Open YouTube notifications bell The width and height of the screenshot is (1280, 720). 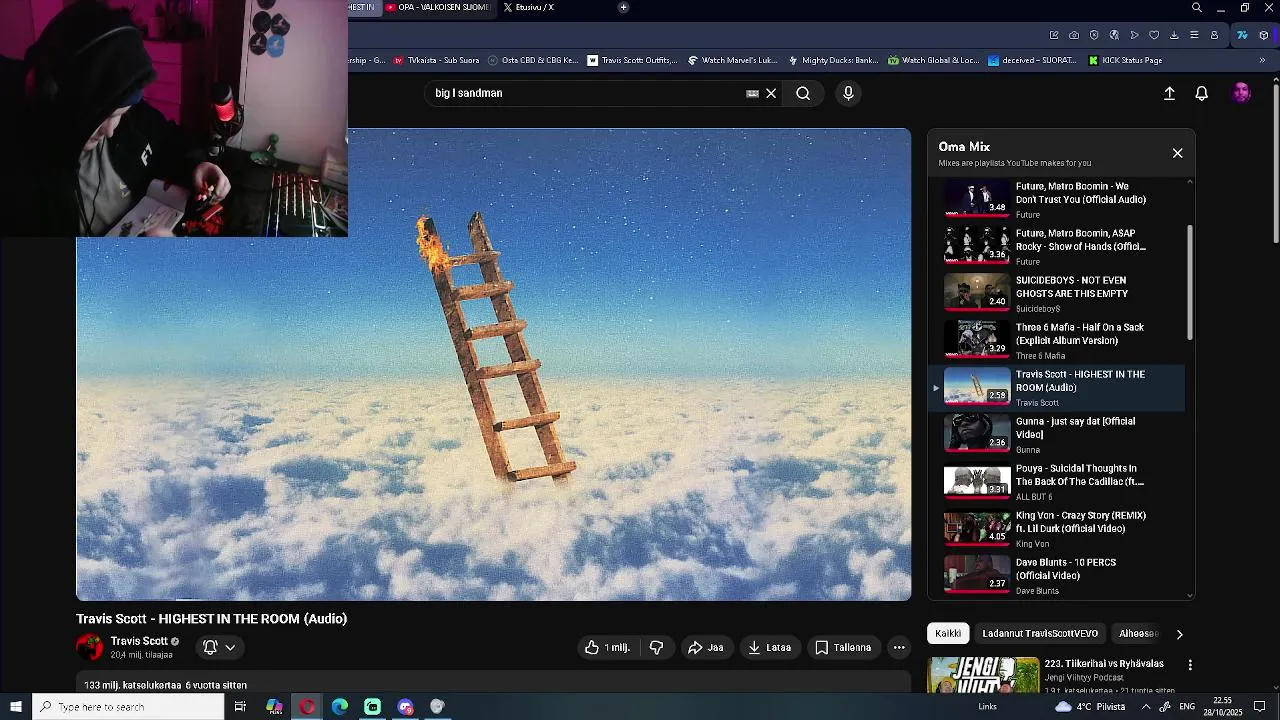pyautogui.click(x=1202, y=93)
